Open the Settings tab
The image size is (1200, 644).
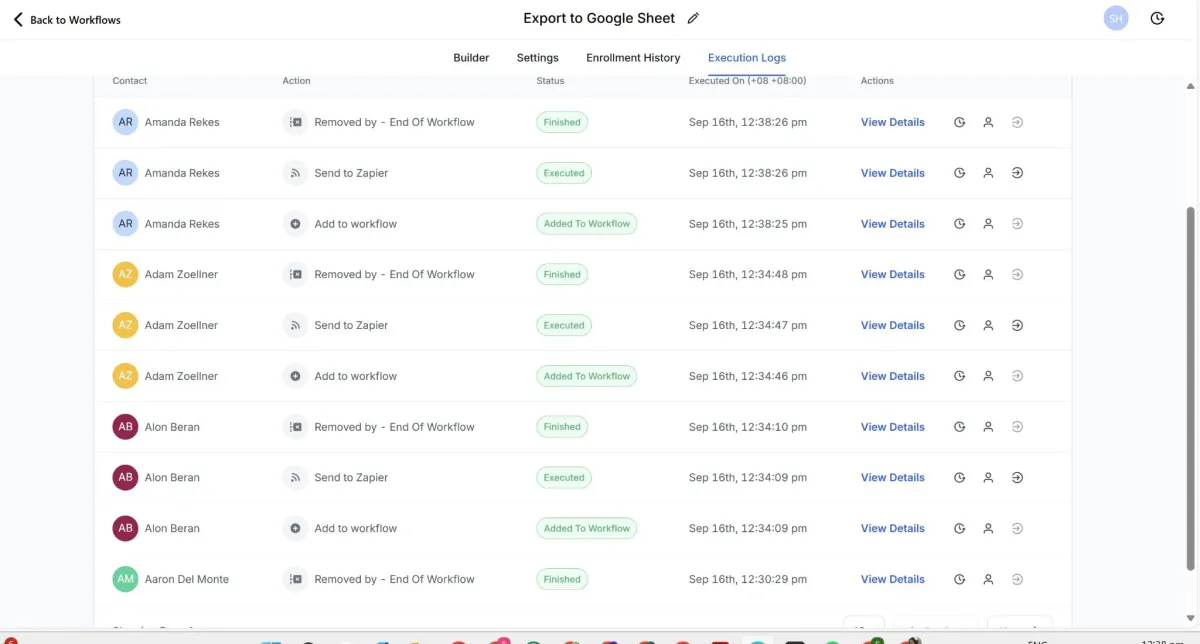537,58
